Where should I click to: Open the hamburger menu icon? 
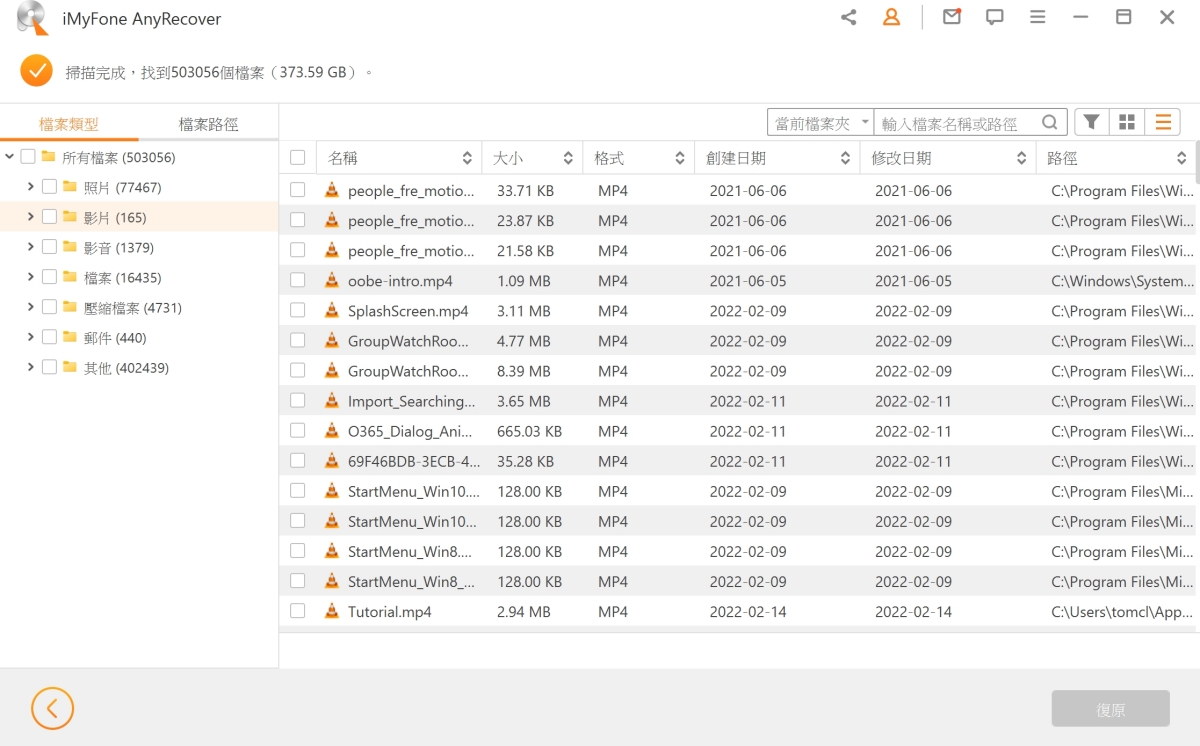click(1038, 18)
